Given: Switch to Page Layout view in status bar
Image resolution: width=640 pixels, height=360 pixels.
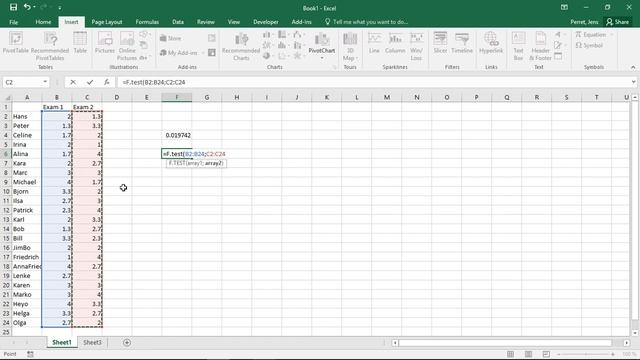Looking at the screenshot, I should (x=528, y=354).
